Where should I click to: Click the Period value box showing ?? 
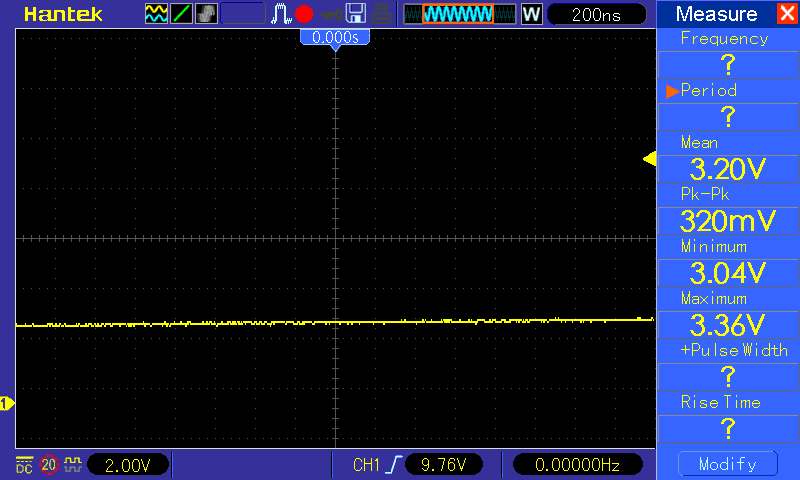click(x=728, y=117)
